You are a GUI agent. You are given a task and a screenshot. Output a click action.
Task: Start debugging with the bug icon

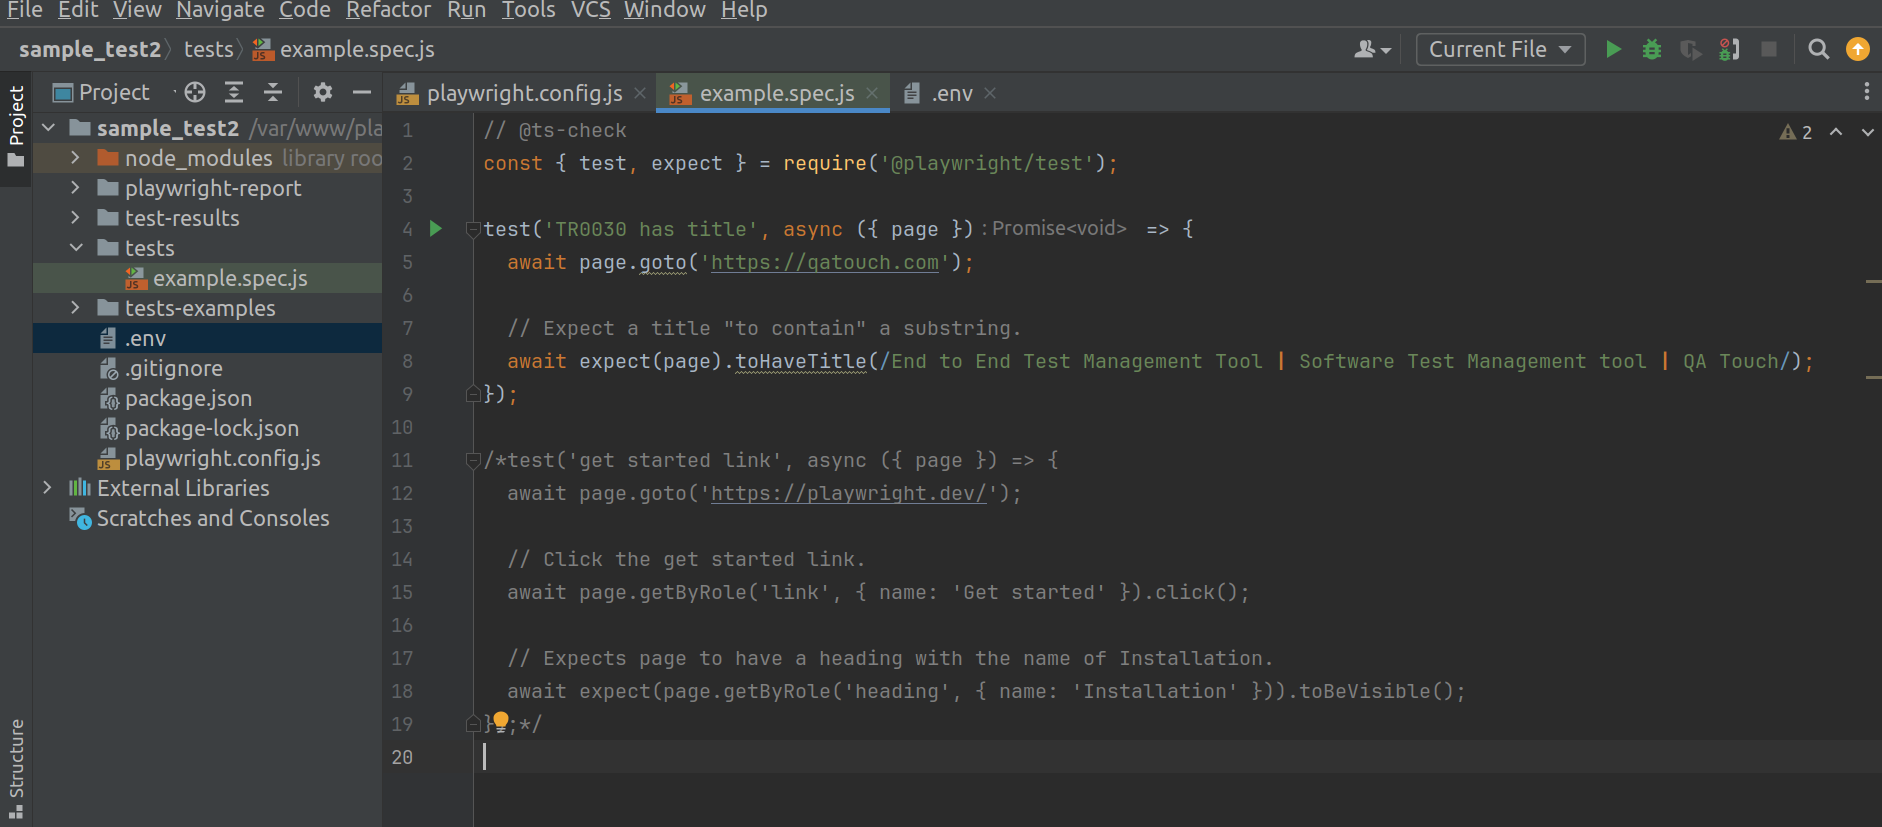click(x=1652, y=49)
